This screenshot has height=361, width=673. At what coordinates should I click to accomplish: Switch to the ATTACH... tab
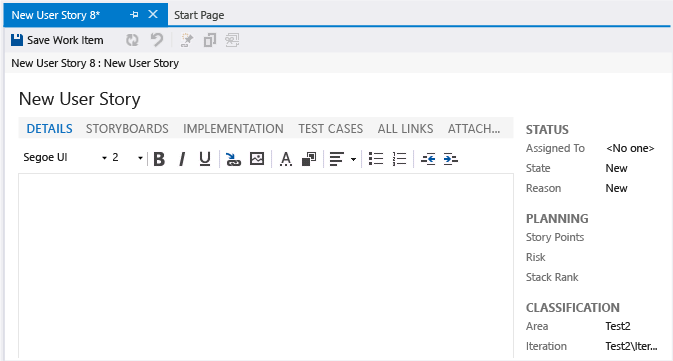(x=474, y=129)
